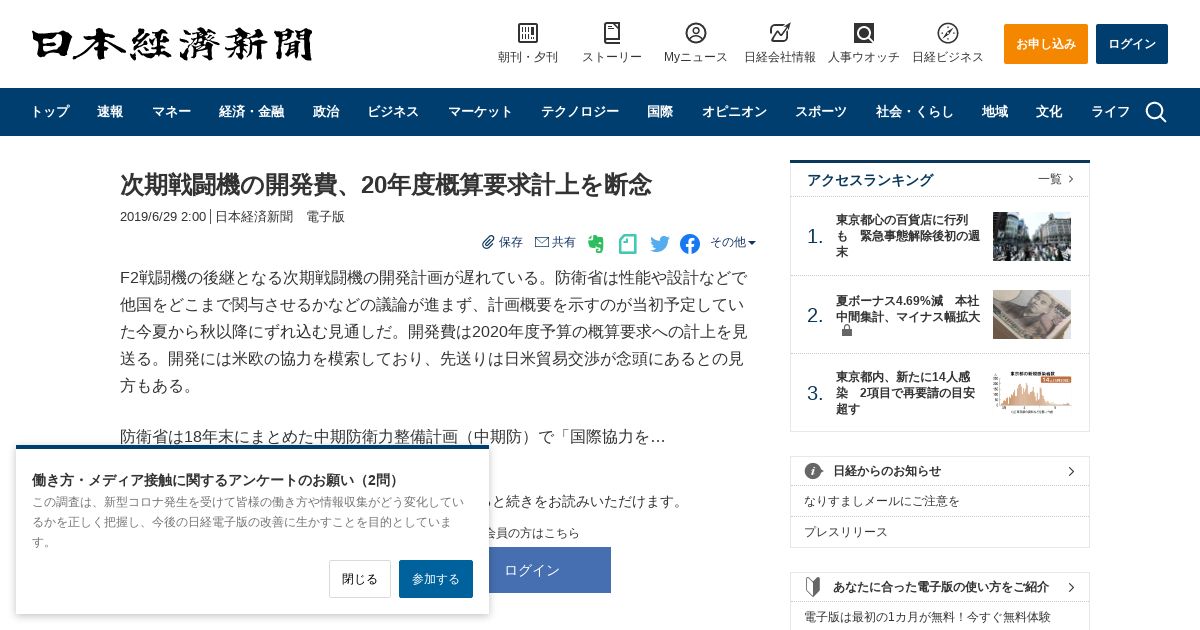Click the lock icon on 夏ボーナス article

coord(847,330)
